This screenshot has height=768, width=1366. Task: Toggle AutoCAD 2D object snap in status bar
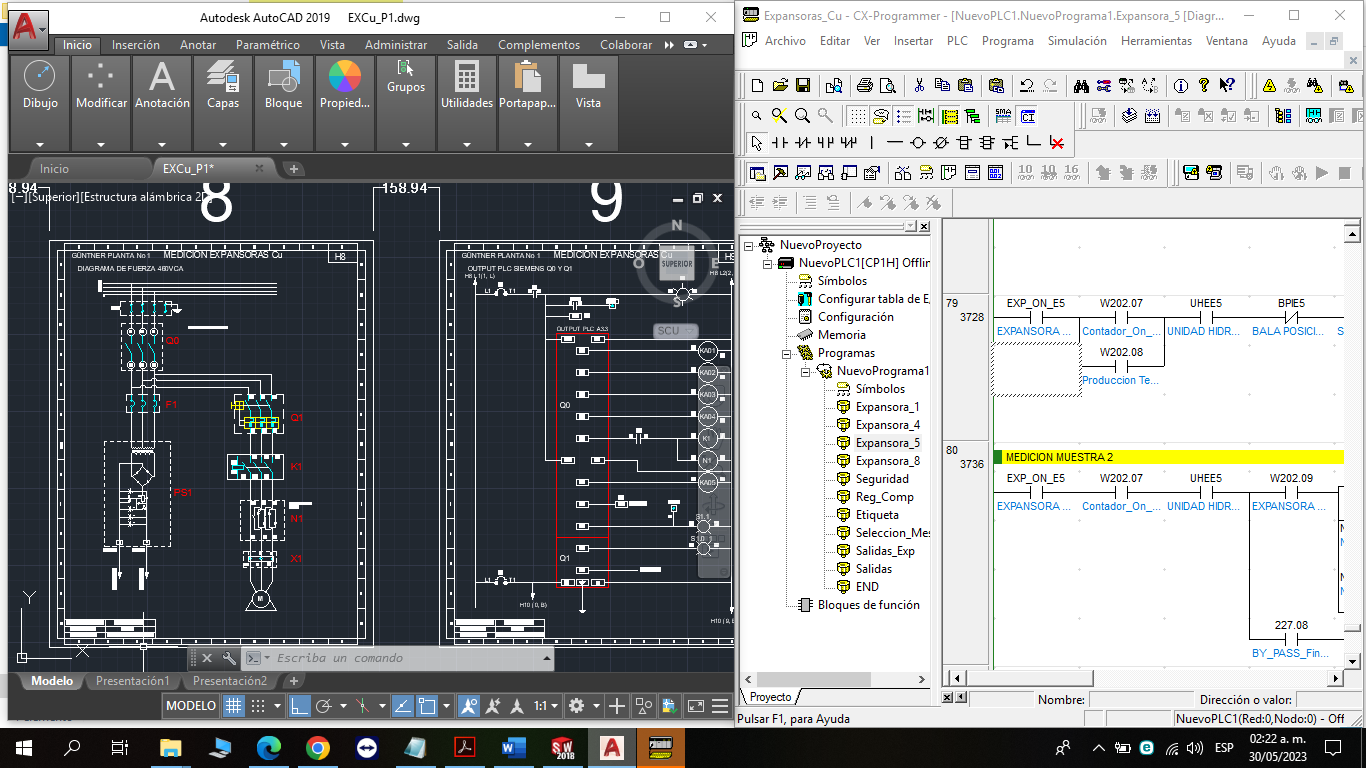tap(426, 706)
